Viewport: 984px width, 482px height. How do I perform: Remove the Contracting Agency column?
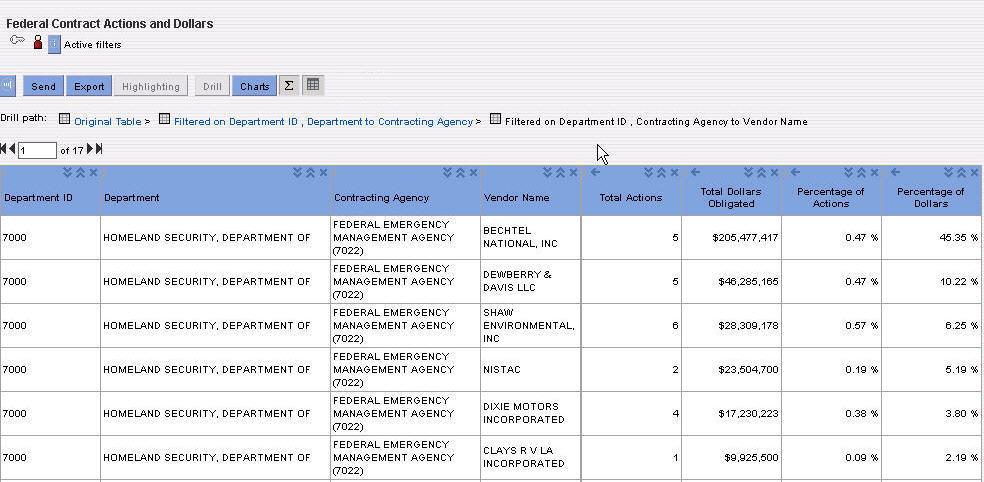tap(473, 173)
